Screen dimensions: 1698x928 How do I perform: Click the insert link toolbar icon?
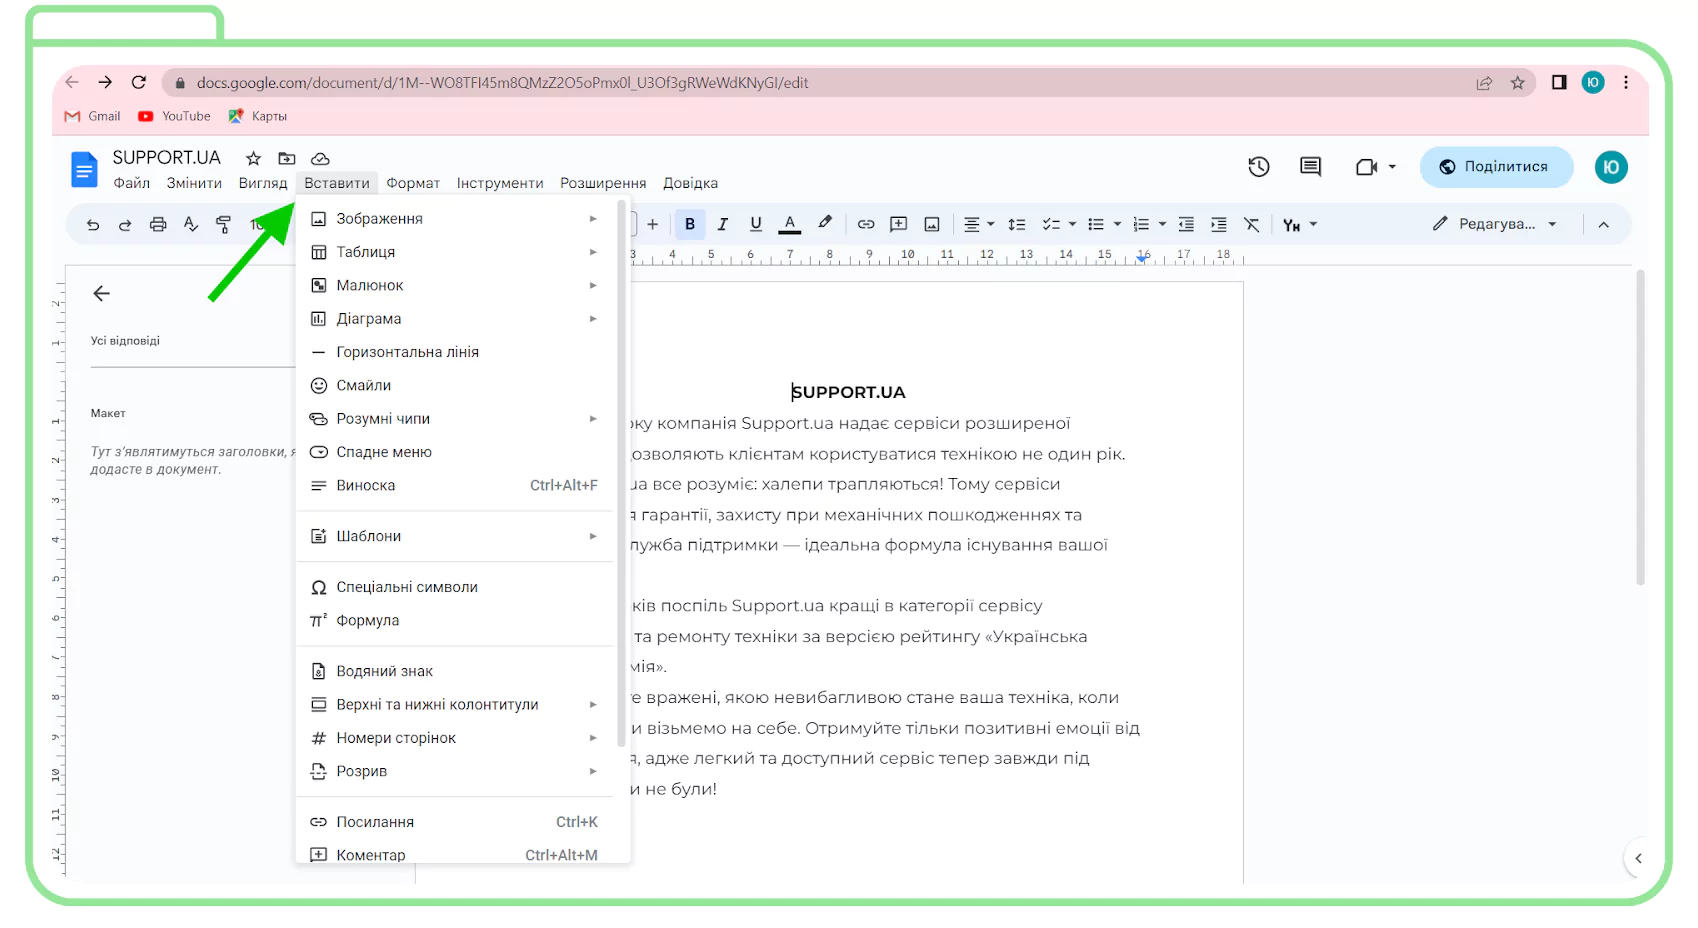(x=866, y=224)
